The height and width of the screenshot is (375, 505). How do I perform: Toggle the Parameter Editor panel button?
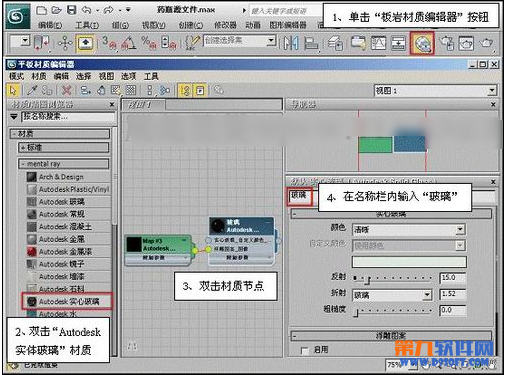200,90
